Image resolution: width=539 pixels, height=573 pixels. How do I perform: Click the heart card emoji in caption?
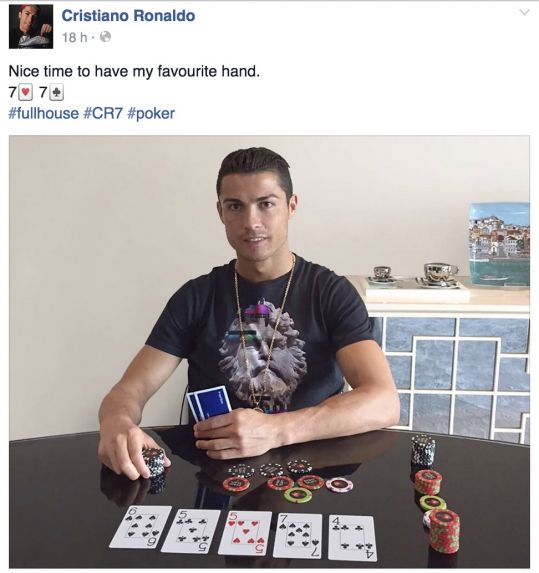click(x=25, y=92)
